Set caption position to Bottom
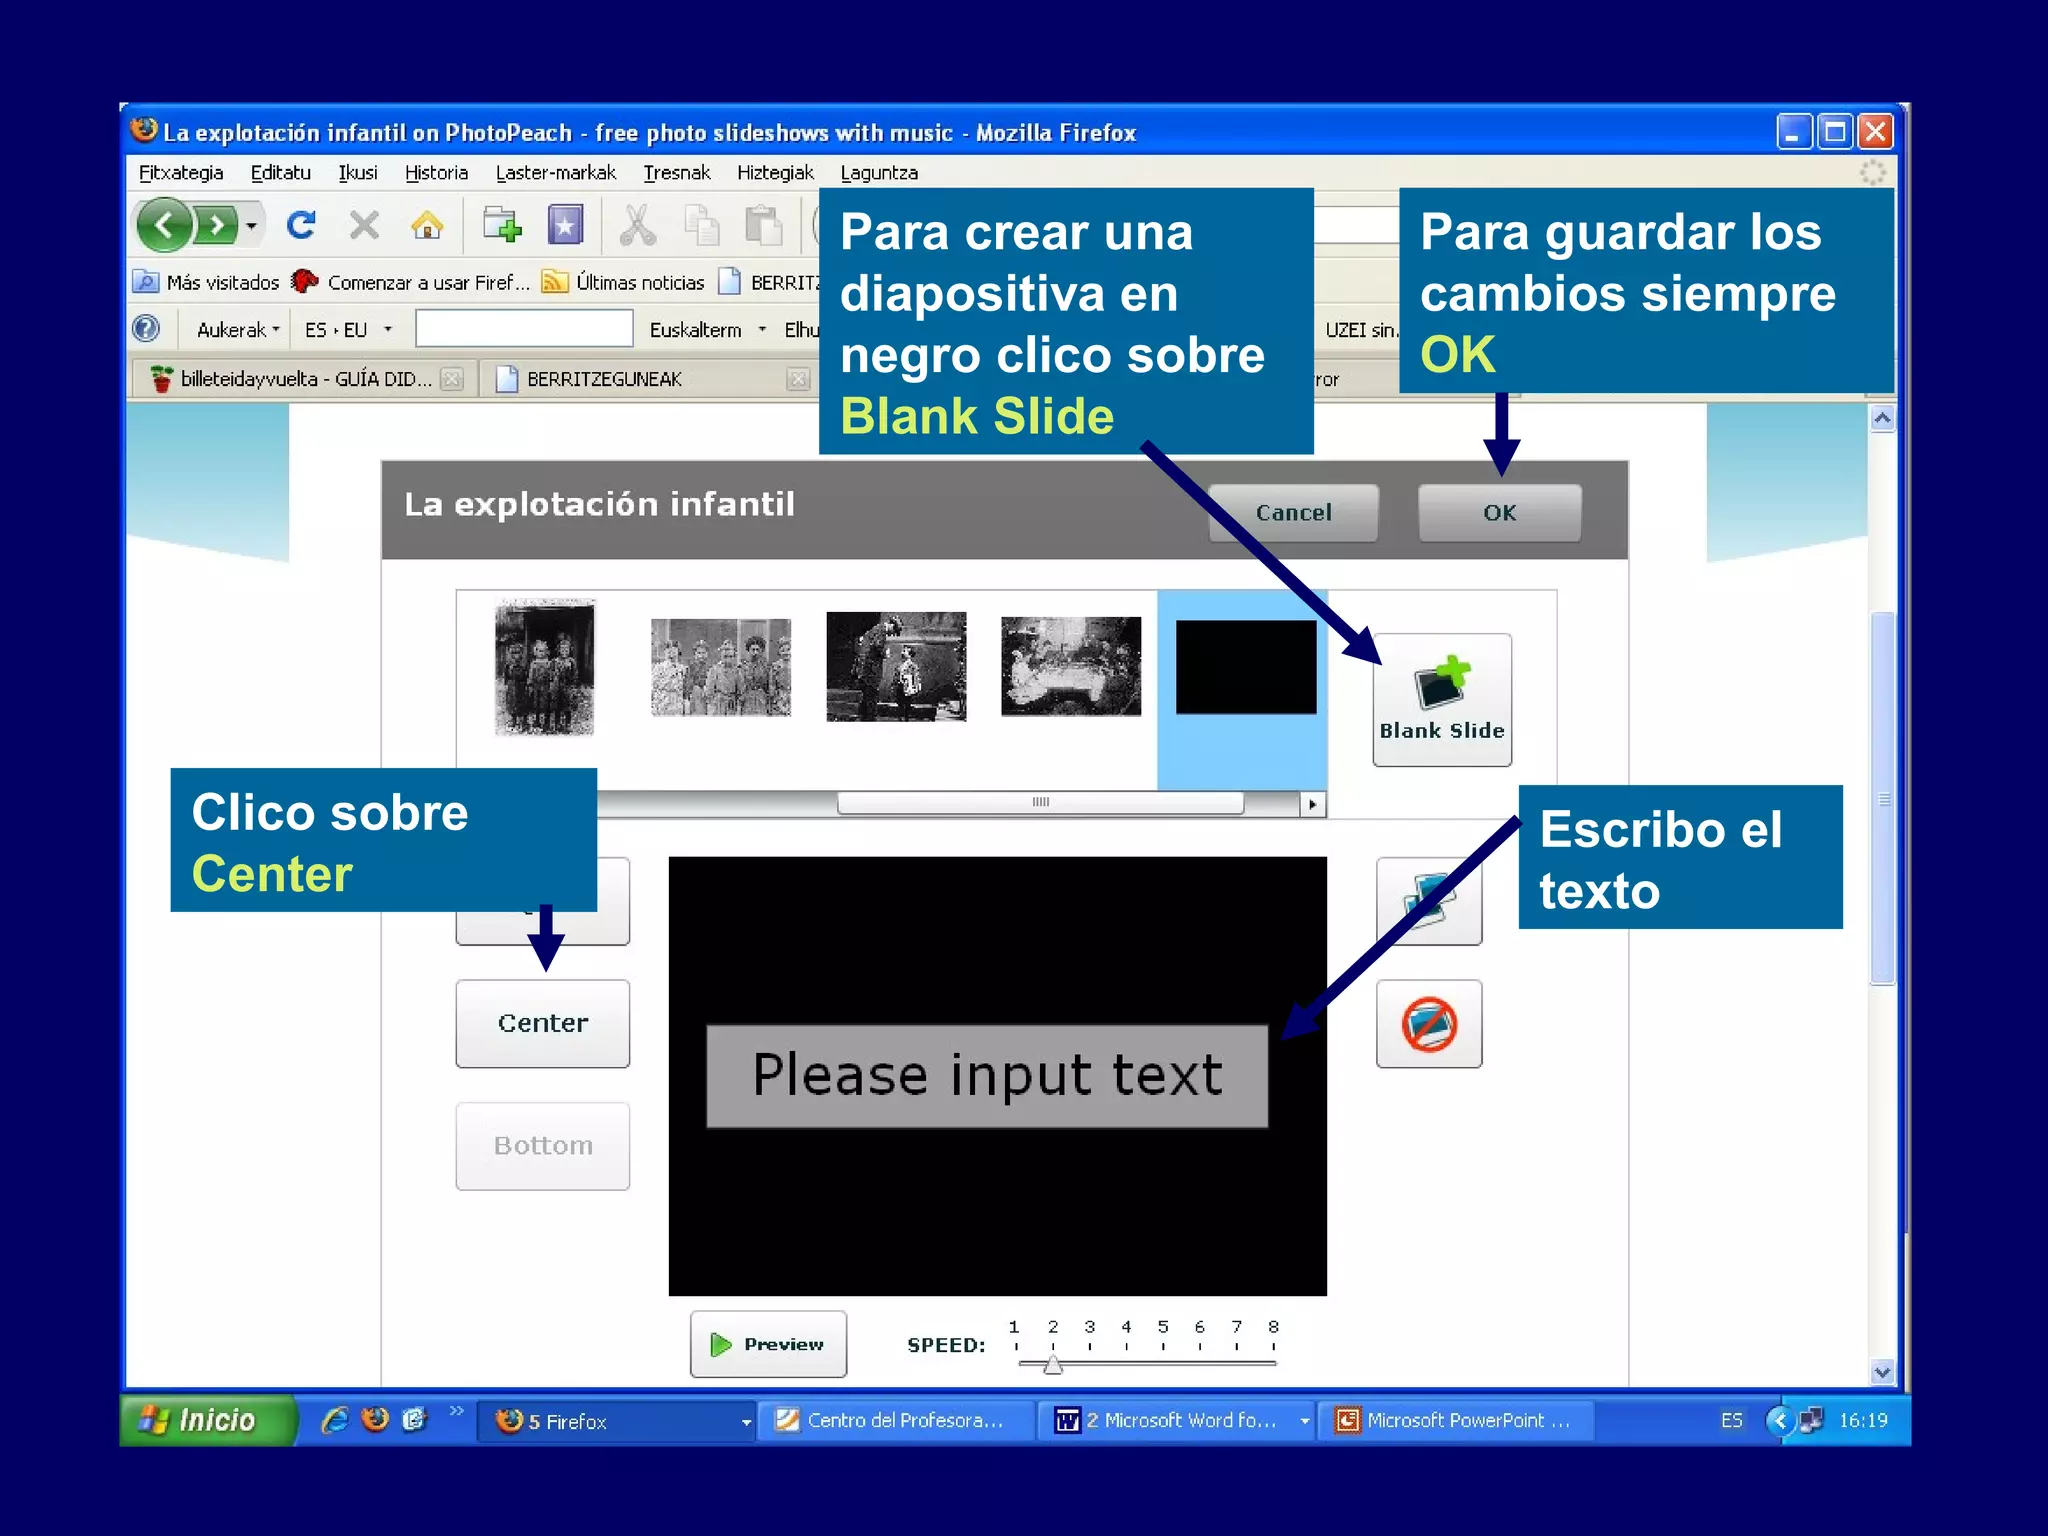 coord(543,1146)
